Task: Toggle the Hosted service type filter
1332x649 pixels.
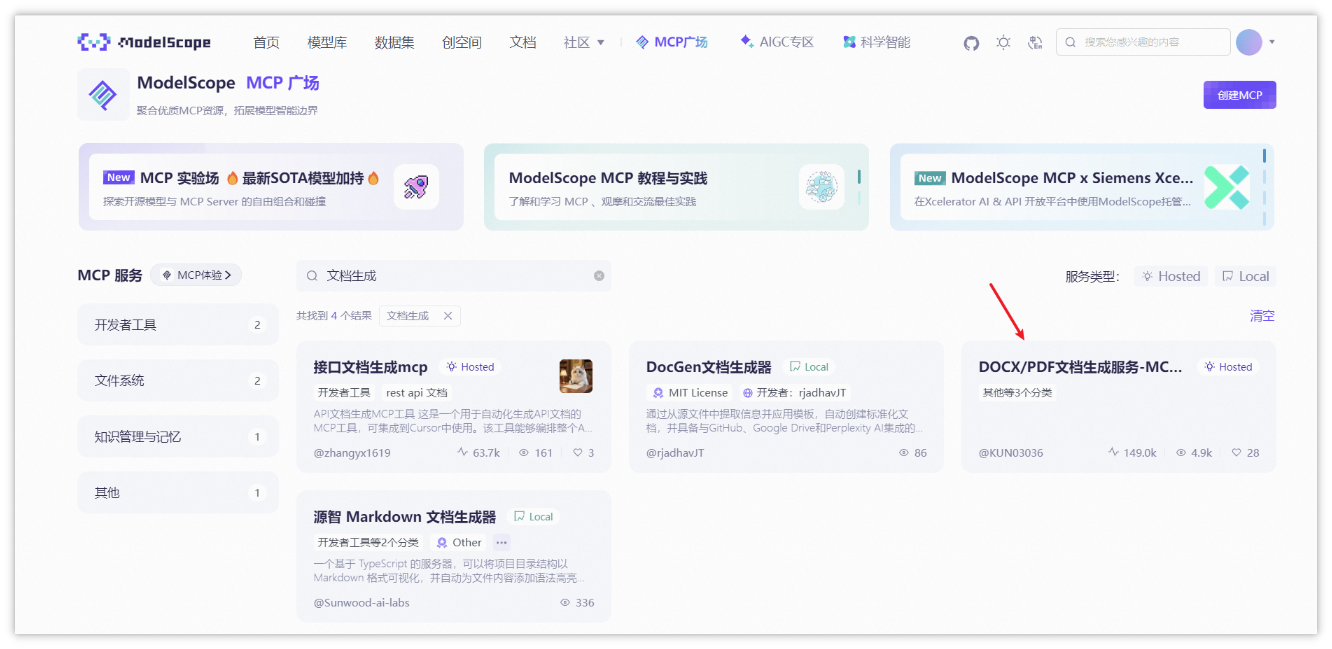Action: (x=1171, y=276)
